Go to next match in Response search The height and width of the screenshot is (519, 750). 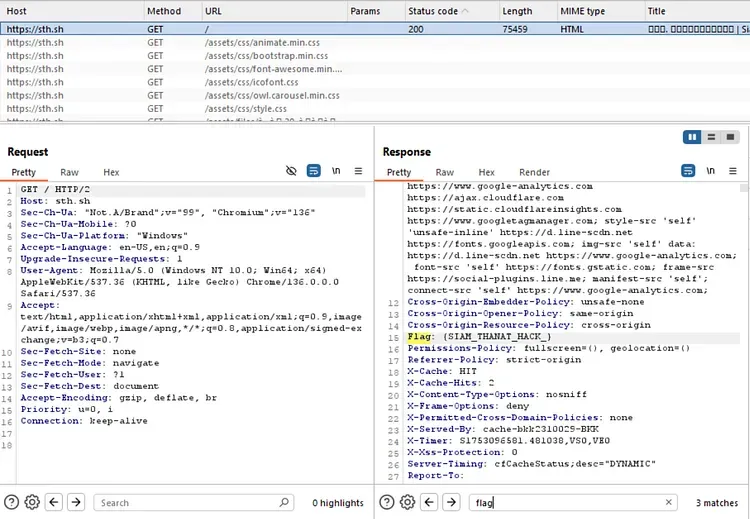451,502
